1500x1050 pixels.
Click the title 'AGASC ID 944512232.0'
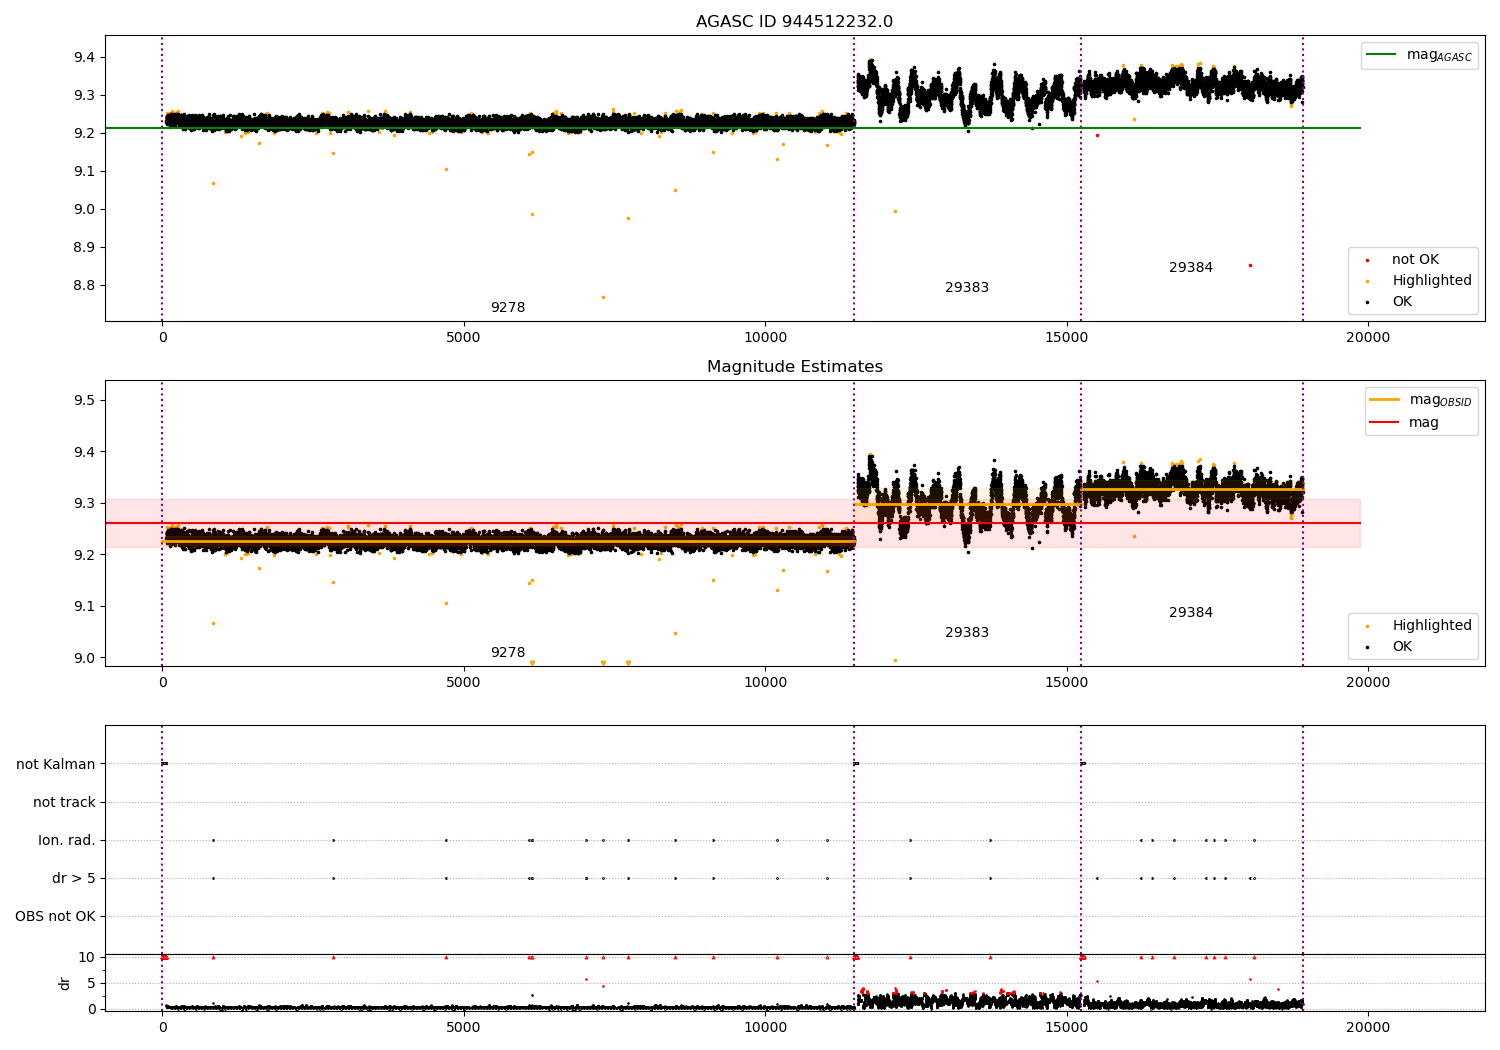(794, 22)
